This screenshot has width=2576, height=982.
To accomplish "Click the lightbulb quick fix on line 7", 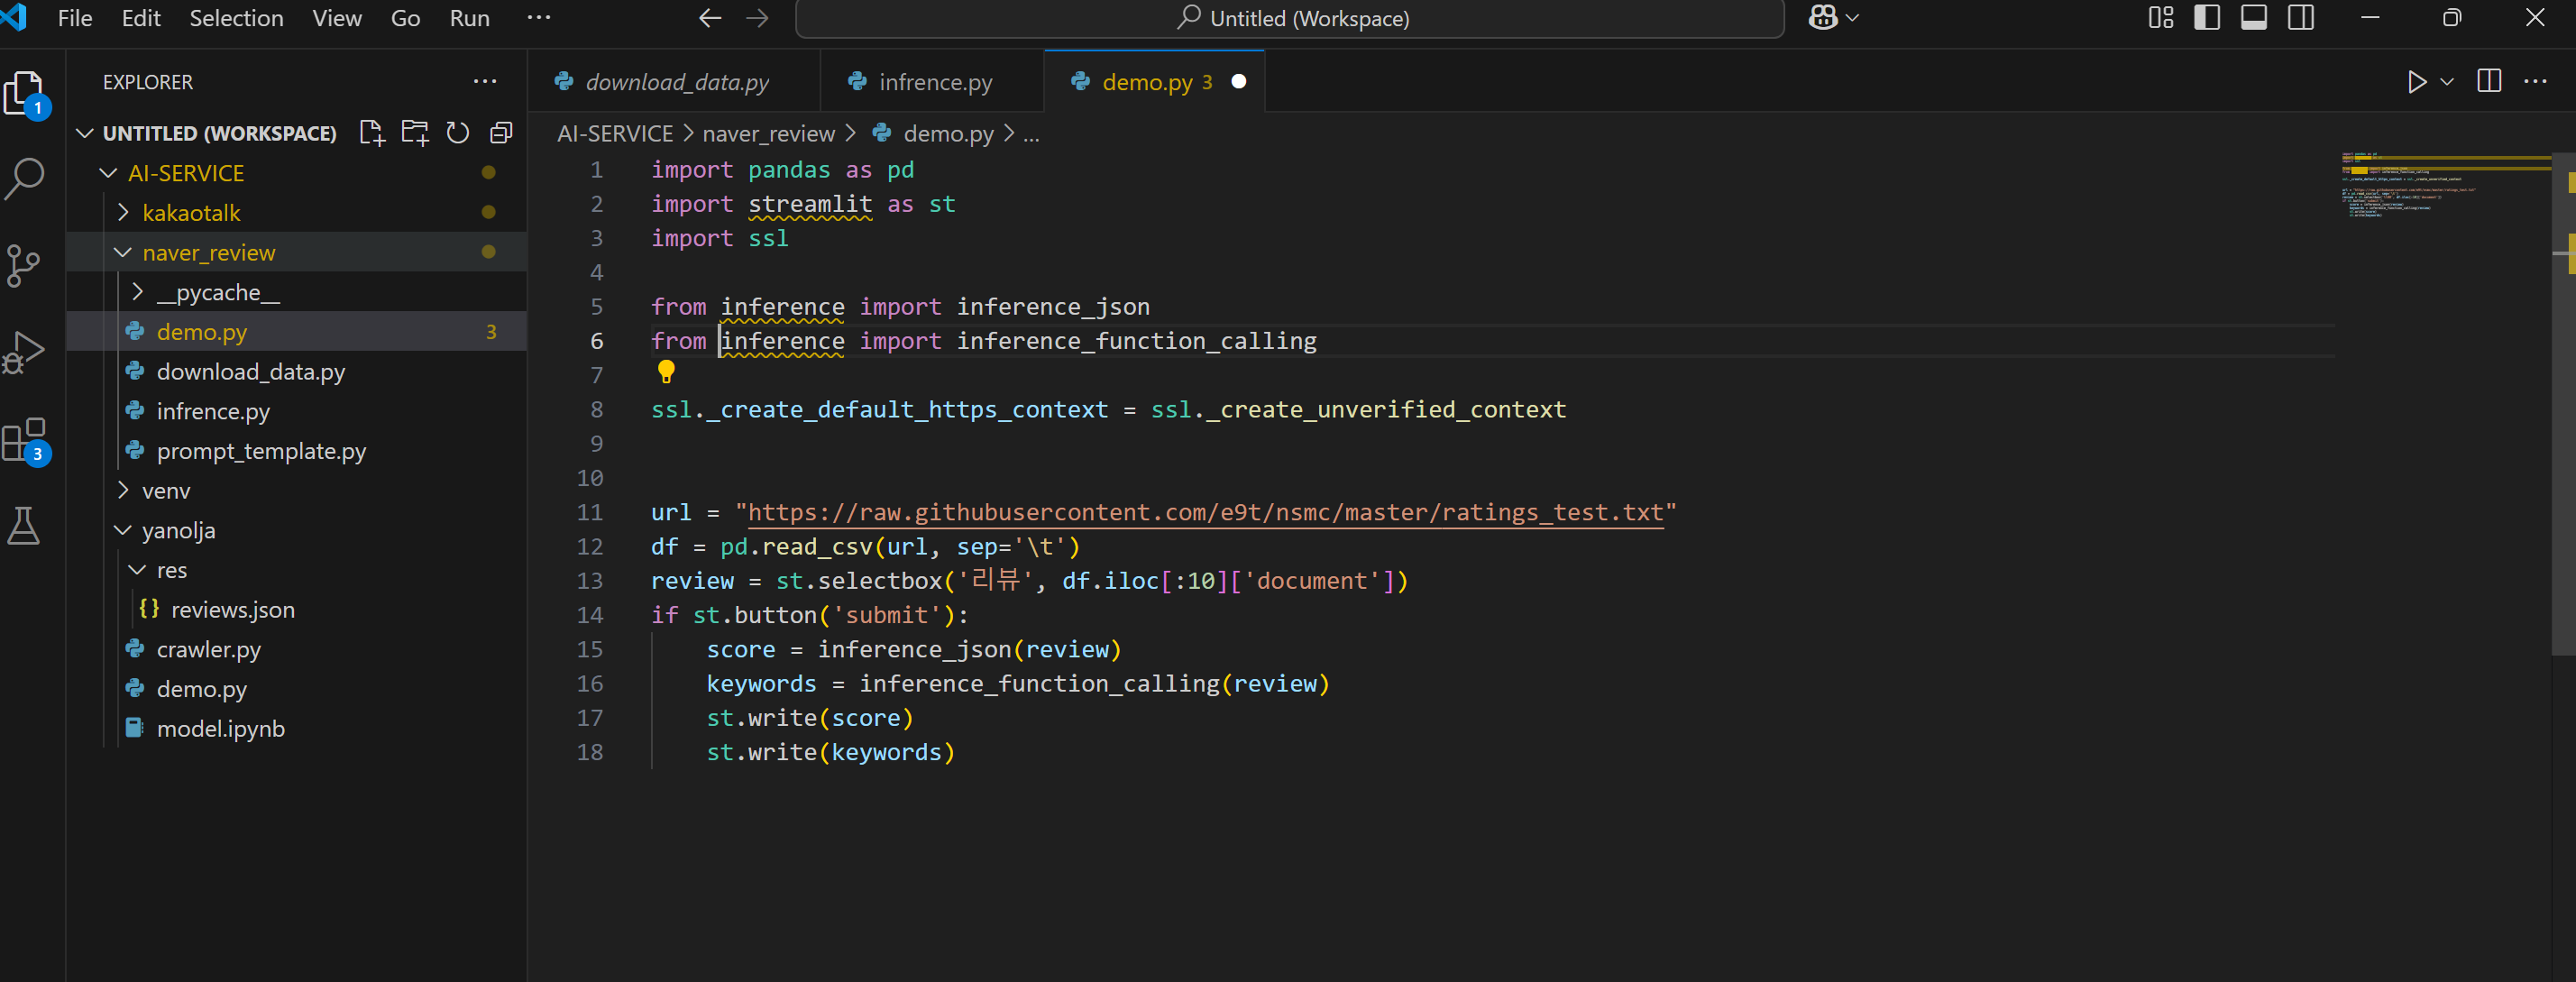I will click(666, 372).
